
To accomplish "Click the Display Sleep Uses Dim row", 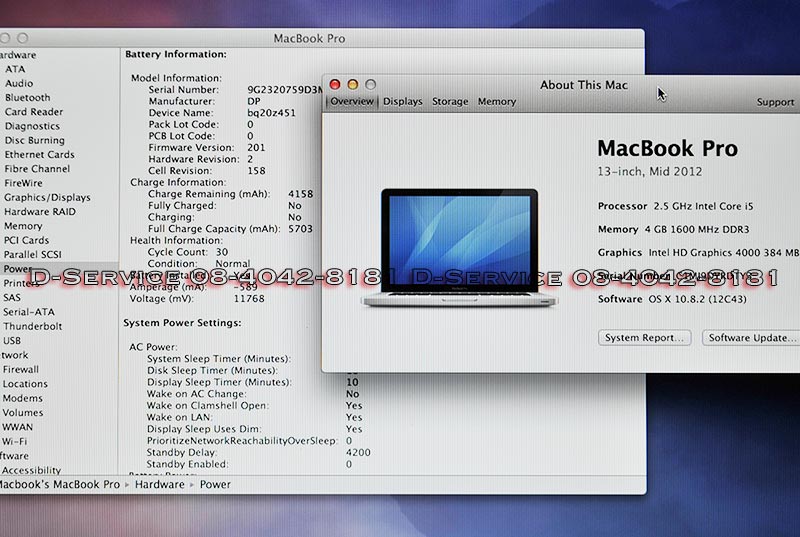I will [255, 429].
